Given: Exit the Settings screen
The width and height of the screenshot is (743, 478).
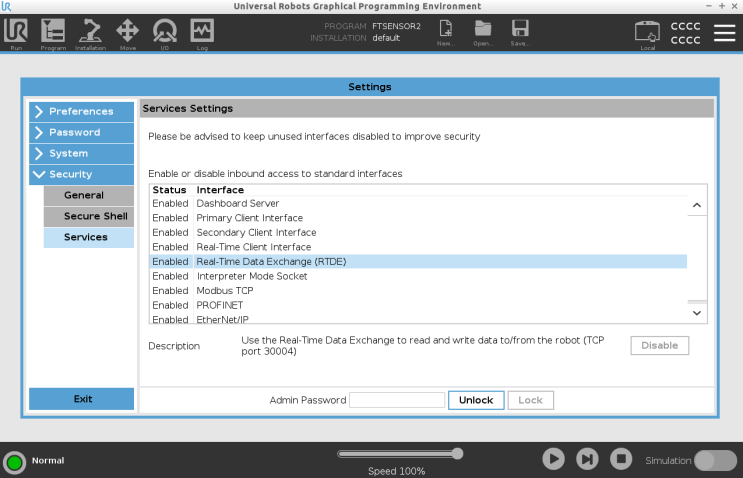Looking at the screenshot, I should [82, 399].
